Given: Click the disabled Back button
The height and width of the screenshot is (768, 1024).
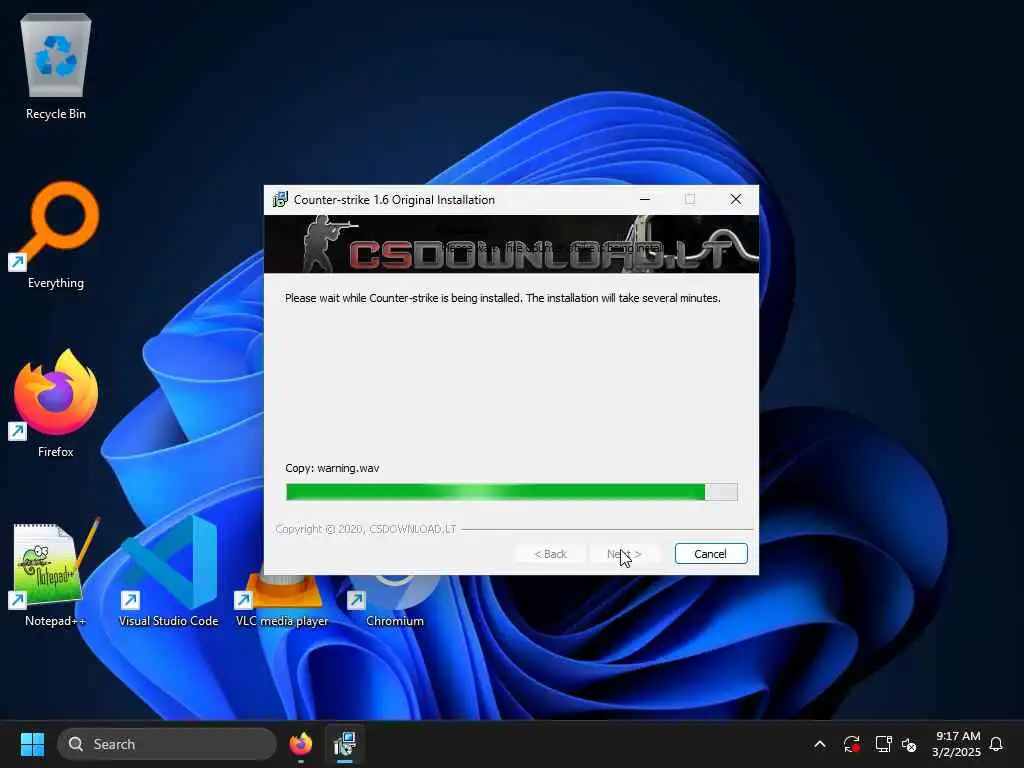Looking at the screenshot, I should [x=551, y=554].
